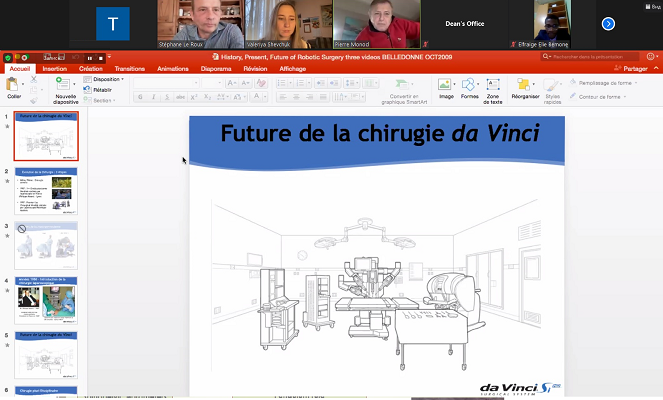The width and height of the screenshot is (663, 400).
Task: Switch to the Accueil tab
Action: click(x=20, y=68)
